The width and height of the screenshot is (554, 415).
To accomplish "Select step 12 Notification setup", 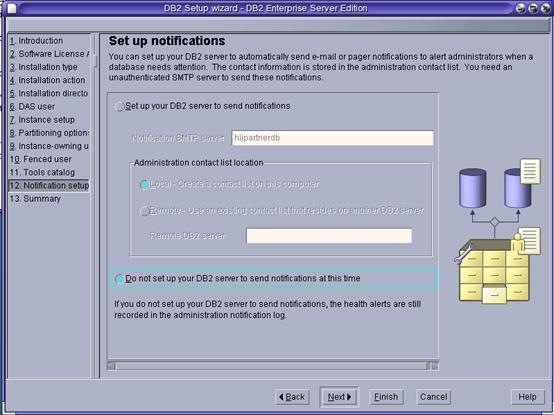I will pos(49,185).
